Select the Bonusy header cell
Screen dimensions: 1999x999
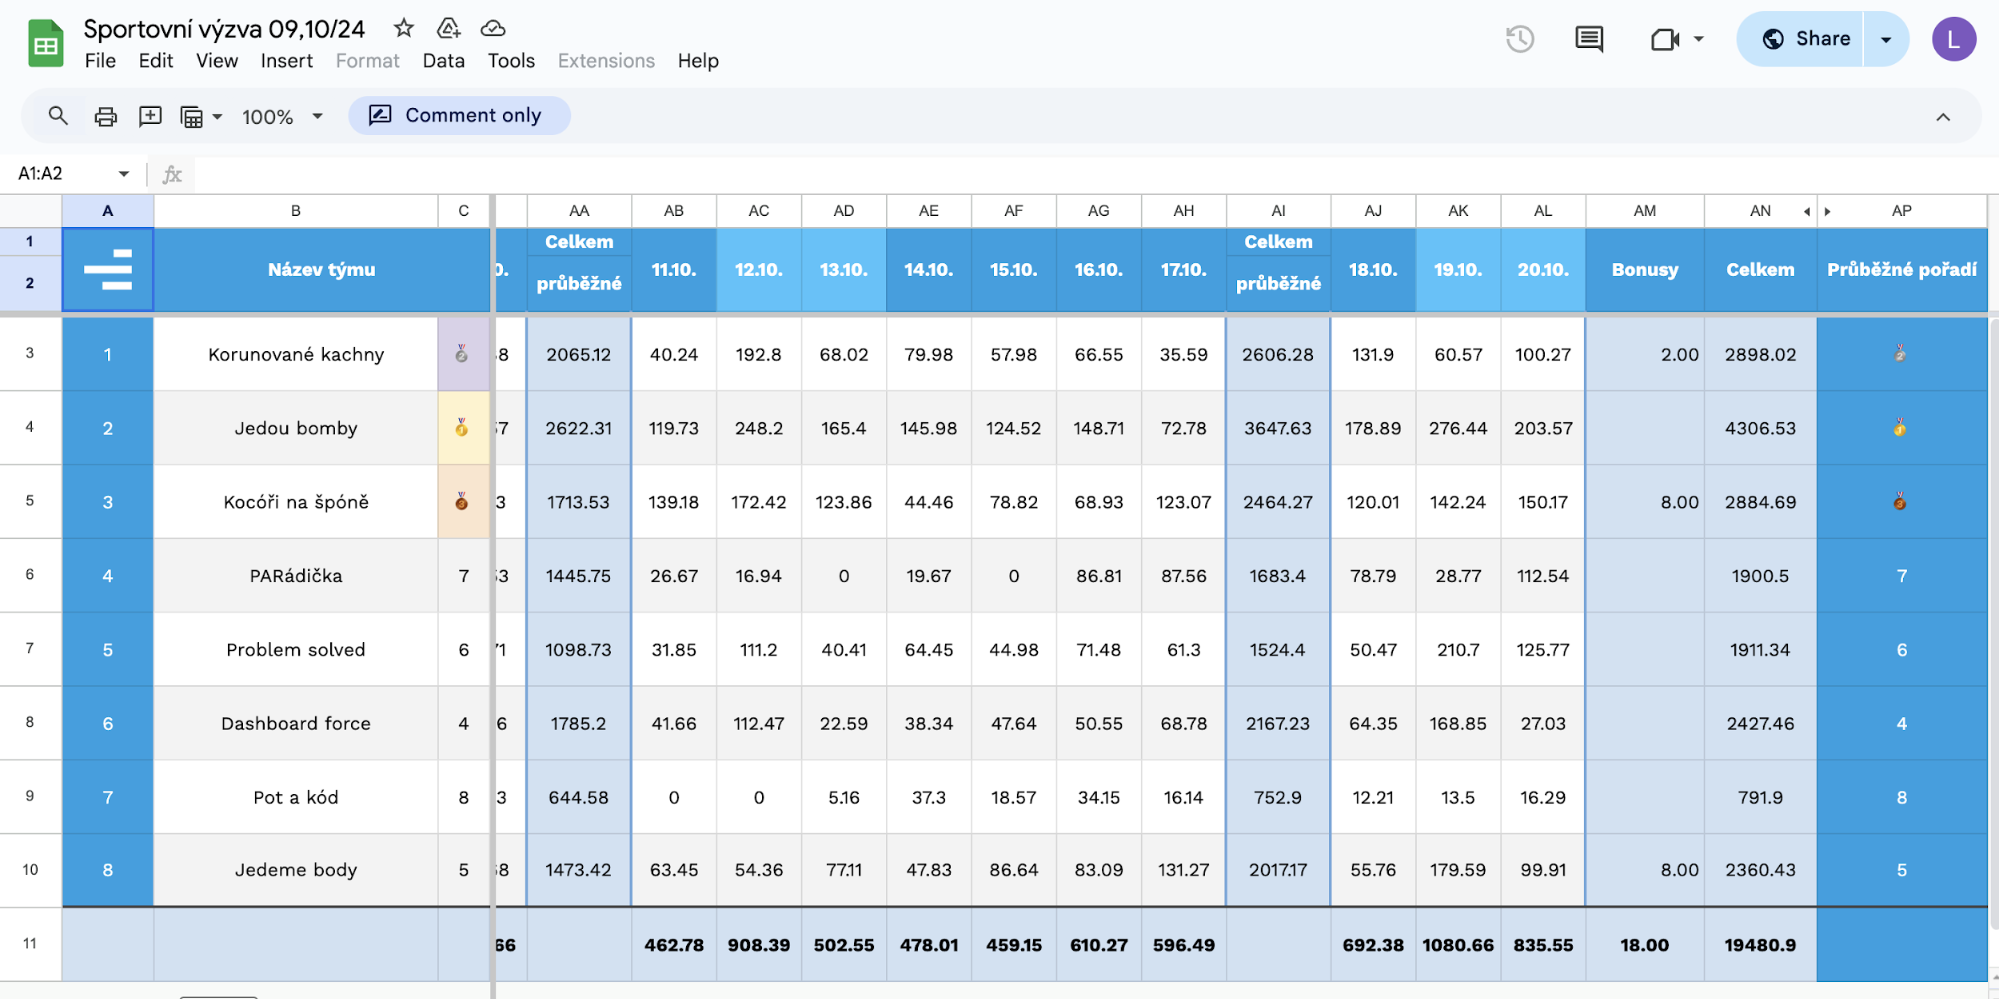(1645, 269)
